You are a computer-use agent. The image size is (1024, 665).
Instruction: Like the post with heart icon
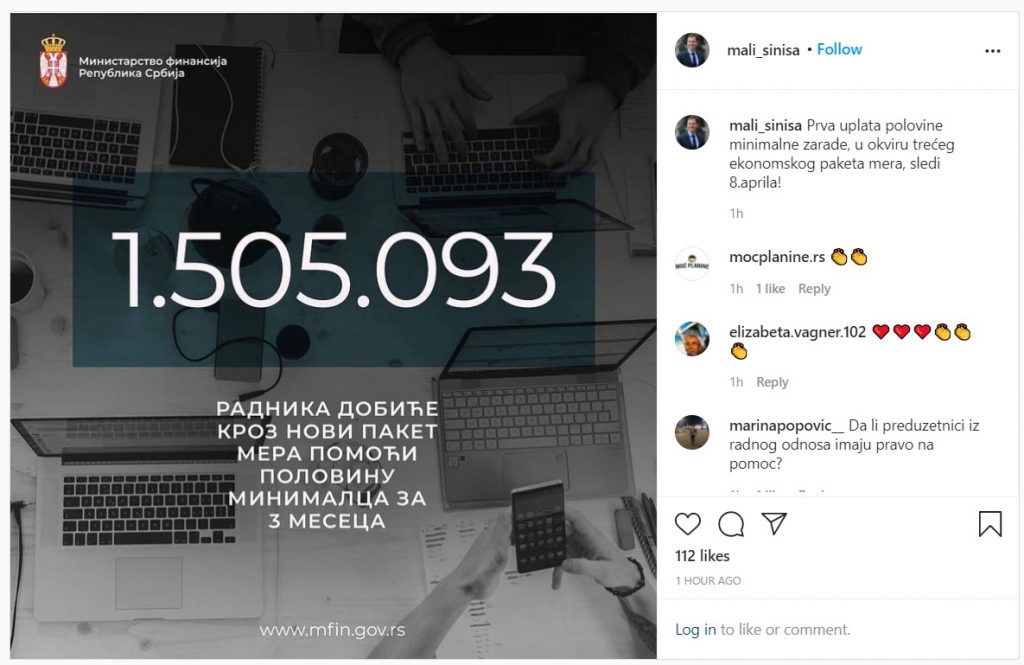point(688,524)
